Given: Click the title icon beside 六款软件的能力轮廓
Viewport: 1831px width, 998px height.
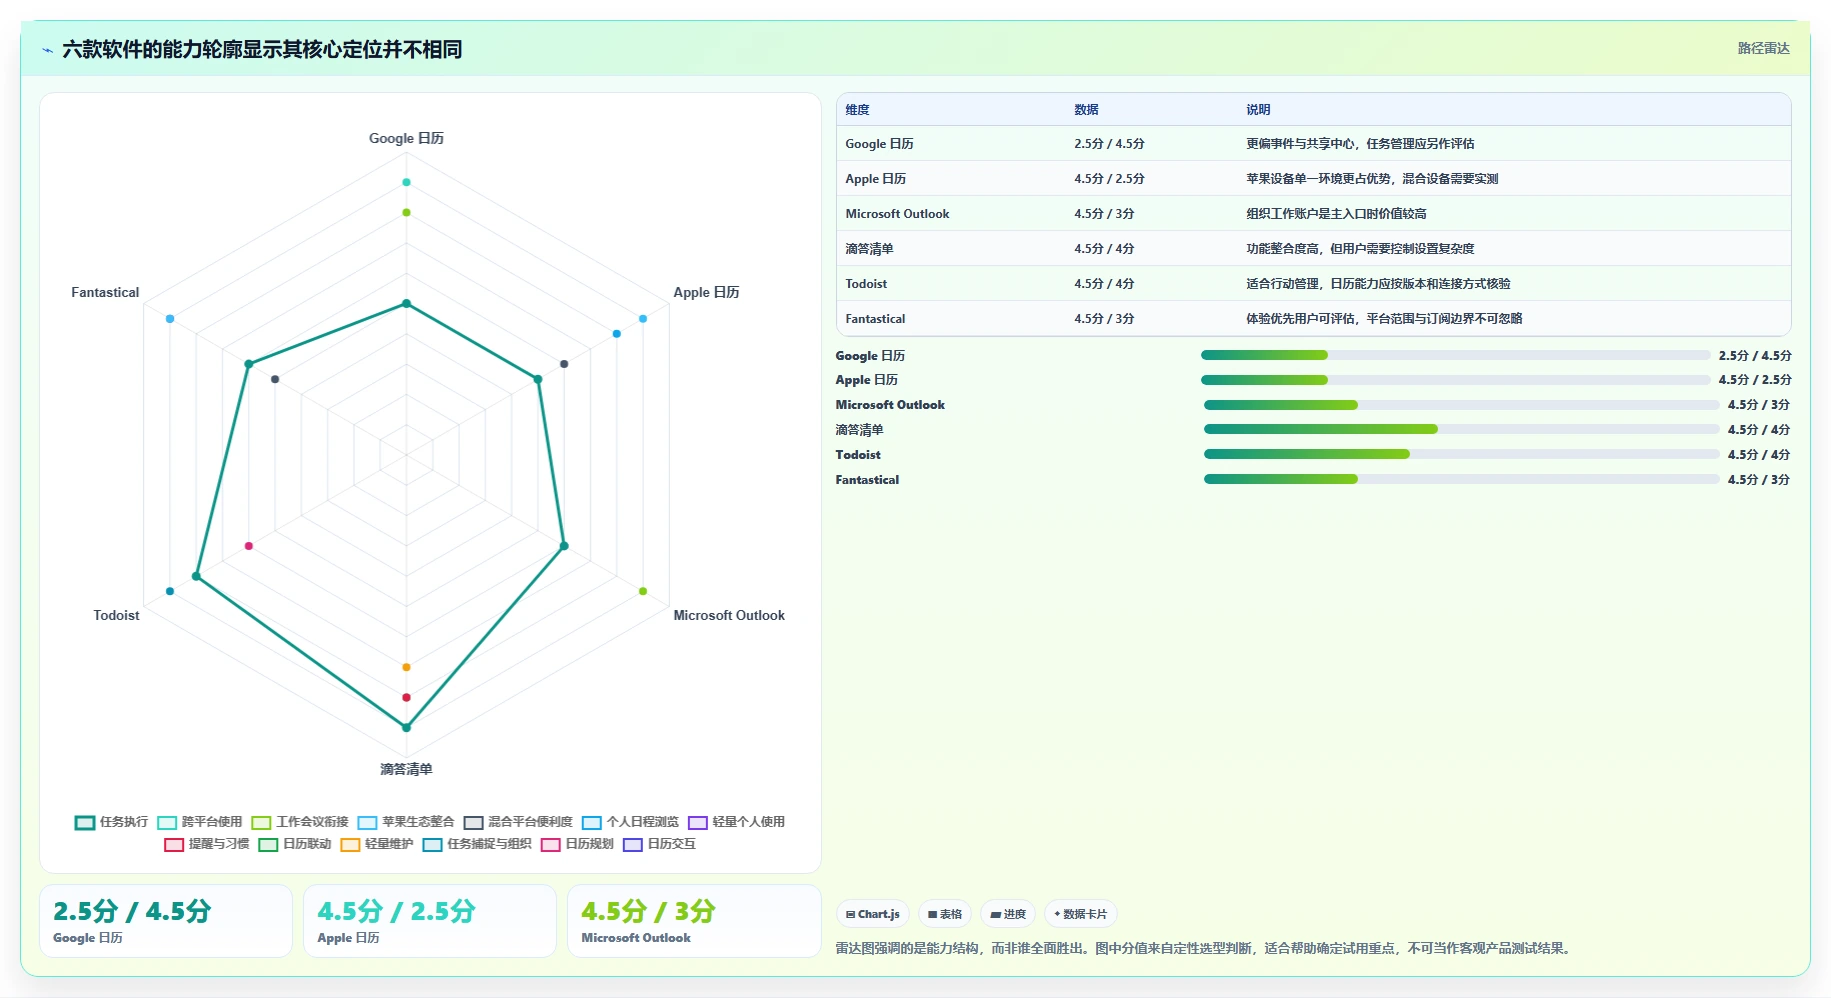Looking at the screenshot, I should 47,50.
